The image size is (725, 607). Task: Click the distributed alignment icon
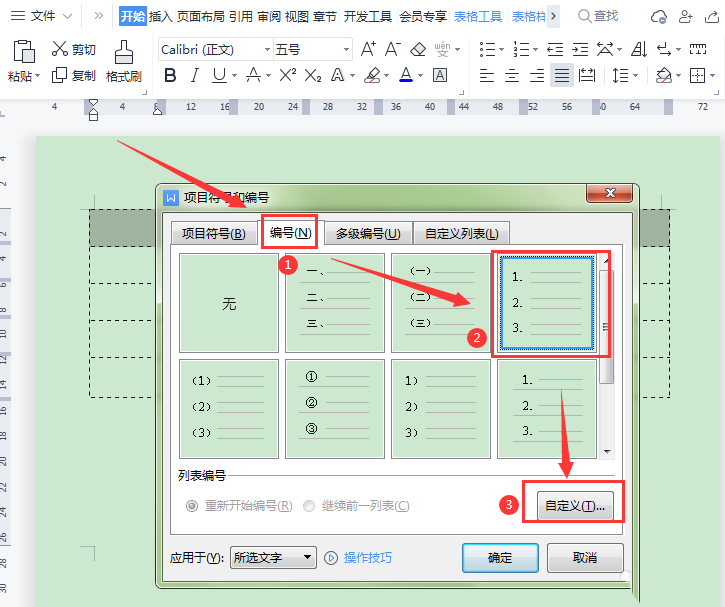pyautogui.click(x=587, y=75)
